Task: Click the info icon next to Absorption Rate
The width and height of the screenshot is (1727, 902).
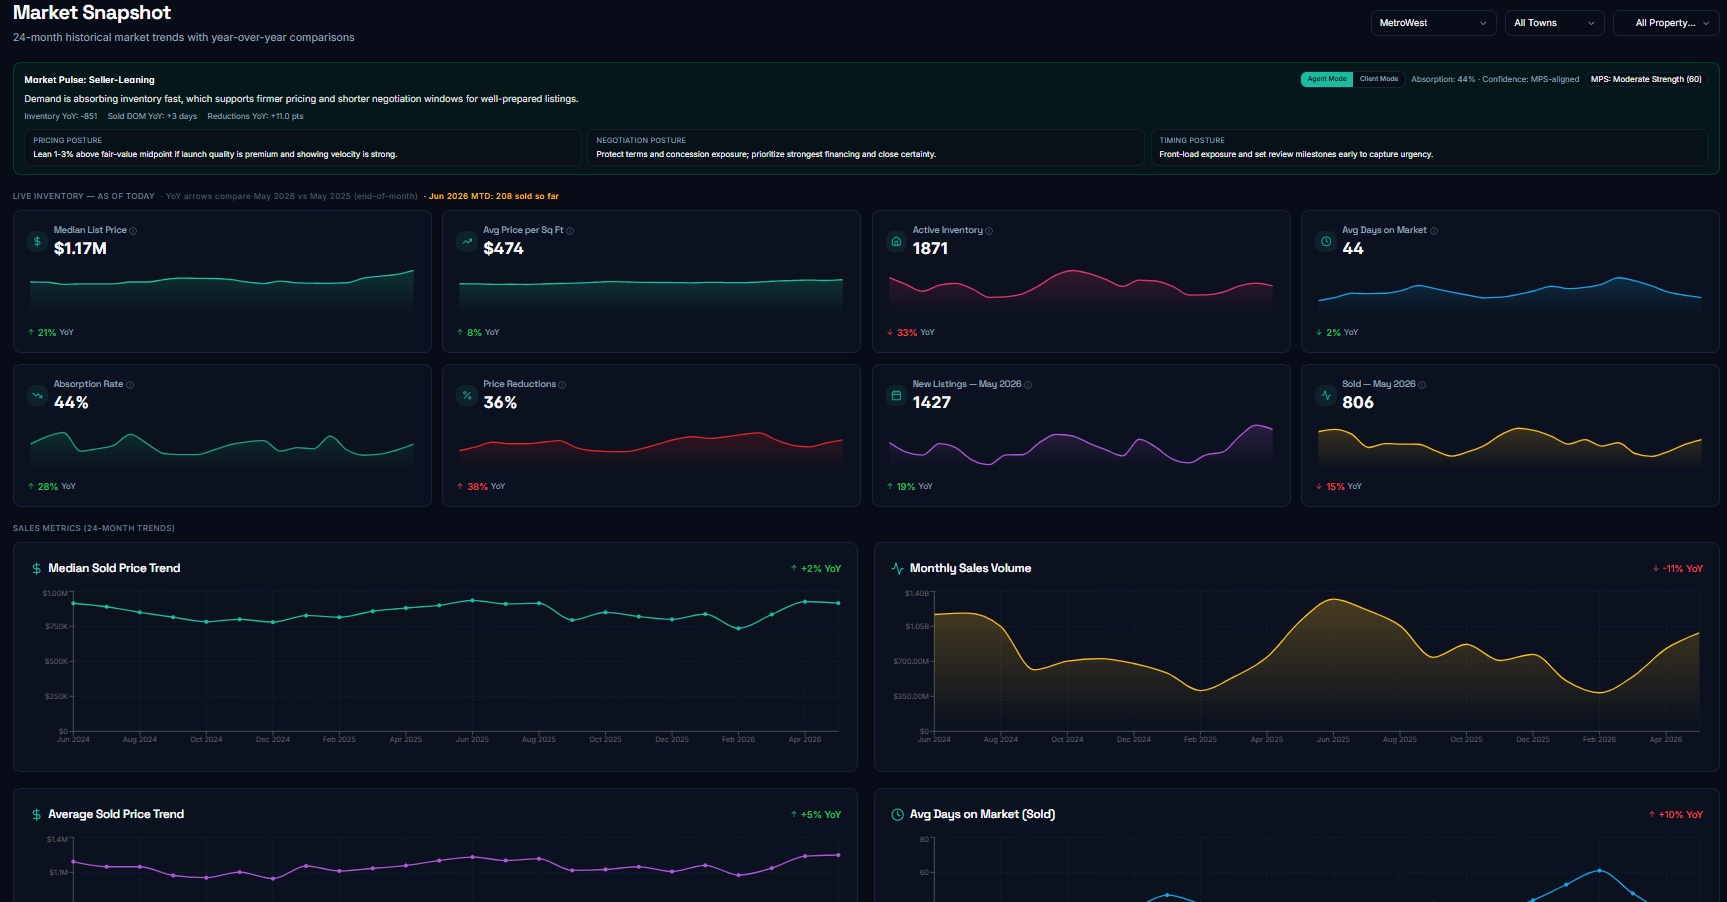Action: click(x=130, y=385)
